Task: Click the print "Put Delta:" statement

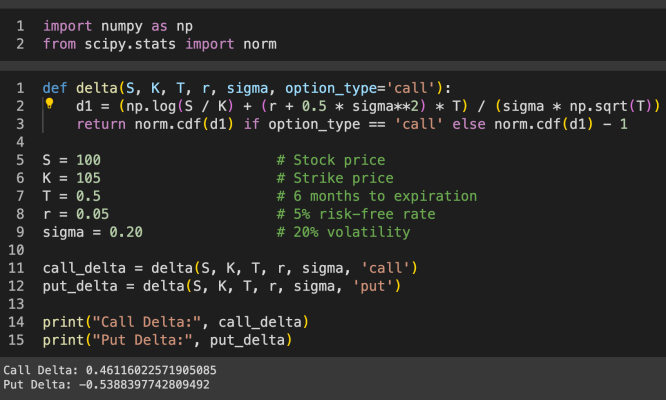Action: 167,340
